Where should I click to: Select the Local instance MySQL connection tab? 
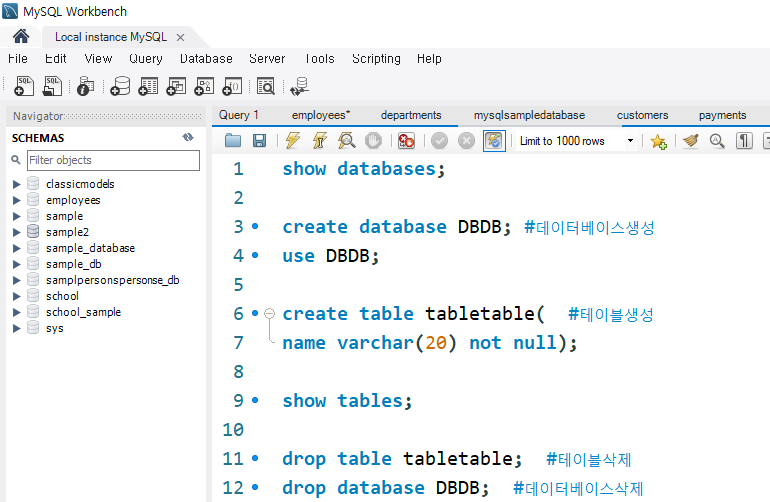pos(111,37)
